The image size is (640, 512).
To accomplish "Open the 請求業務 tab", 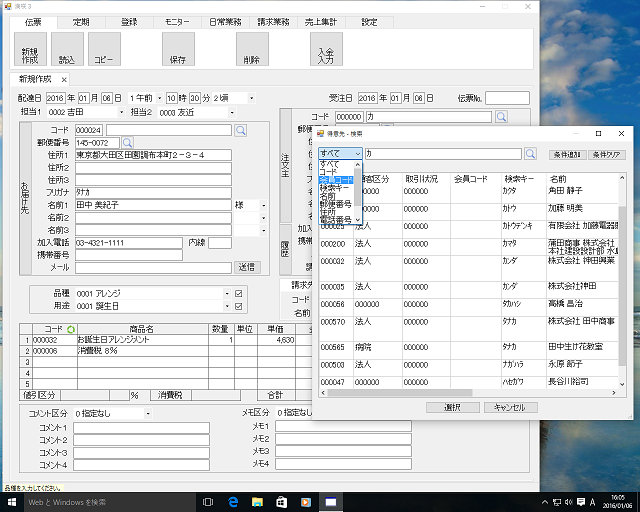I will [x=273, y=22].
